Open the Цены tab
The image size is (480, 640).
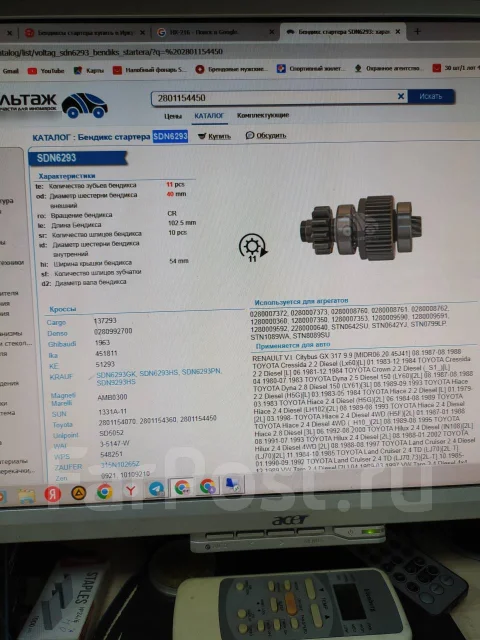click(173, 116)
